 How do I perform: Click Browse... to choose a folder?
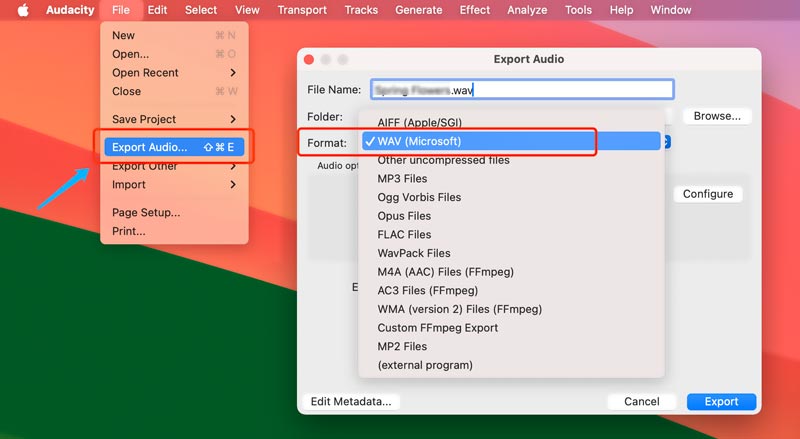tap(717, 116)
